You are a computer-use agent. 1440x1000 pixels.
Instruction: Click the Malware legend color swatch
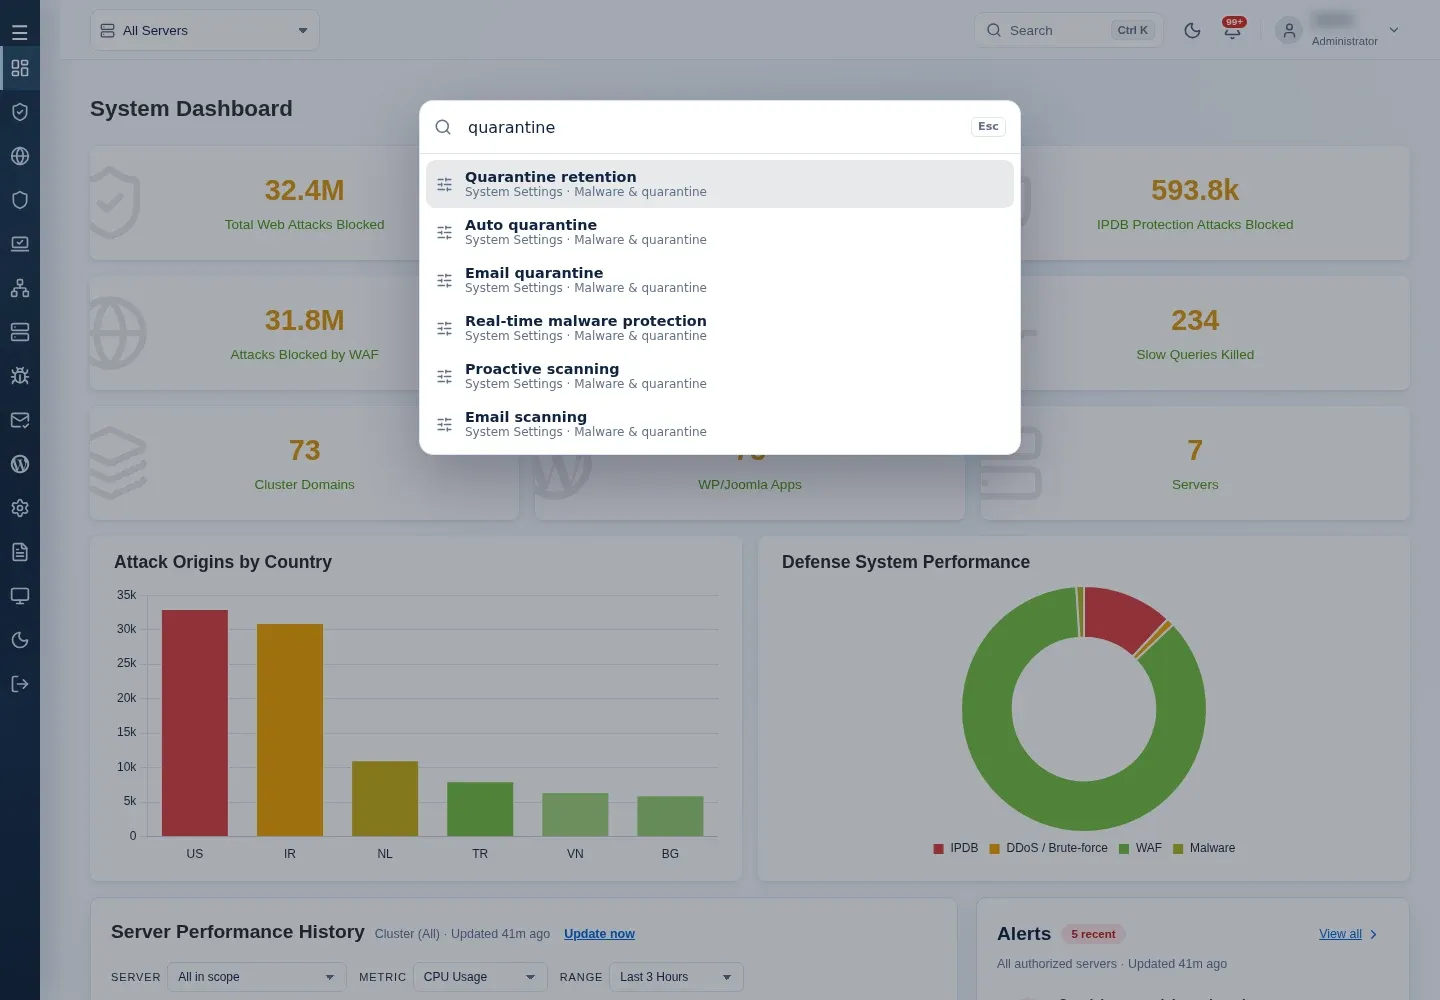pyautogui.click(x=1178, y=849)
